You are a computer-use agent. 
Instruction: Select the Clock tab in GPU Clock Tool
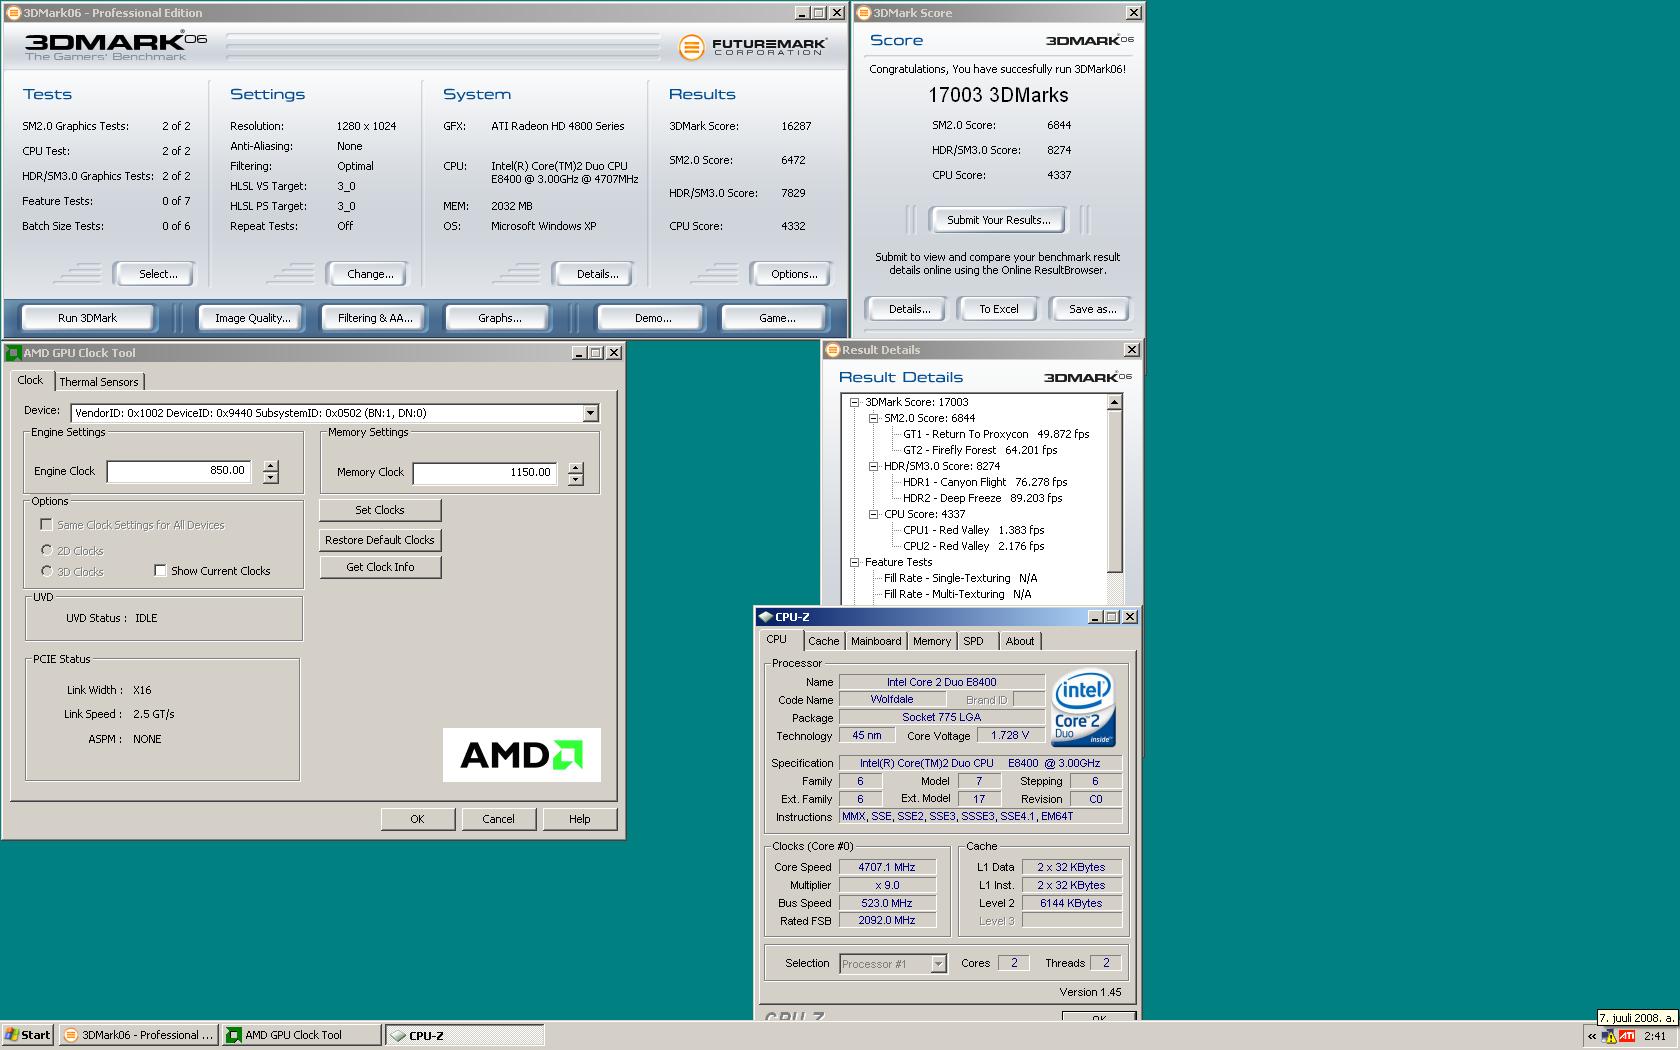click(30, 380)
